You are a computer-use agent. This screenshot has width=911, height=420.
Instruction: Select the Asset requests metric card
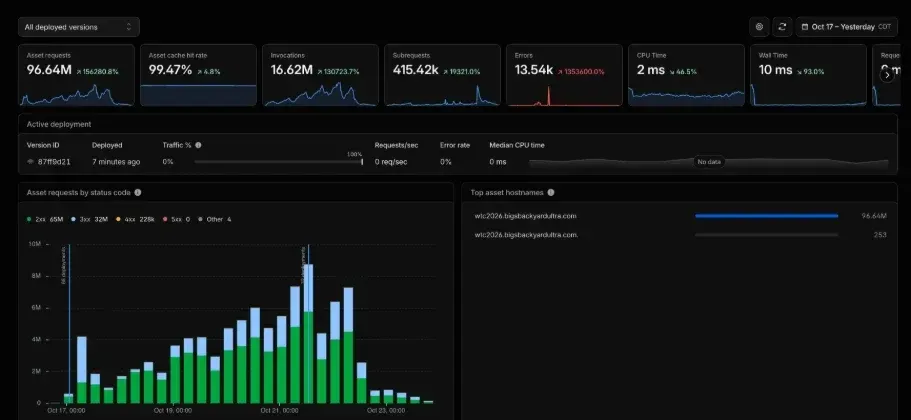pos(76,75)
